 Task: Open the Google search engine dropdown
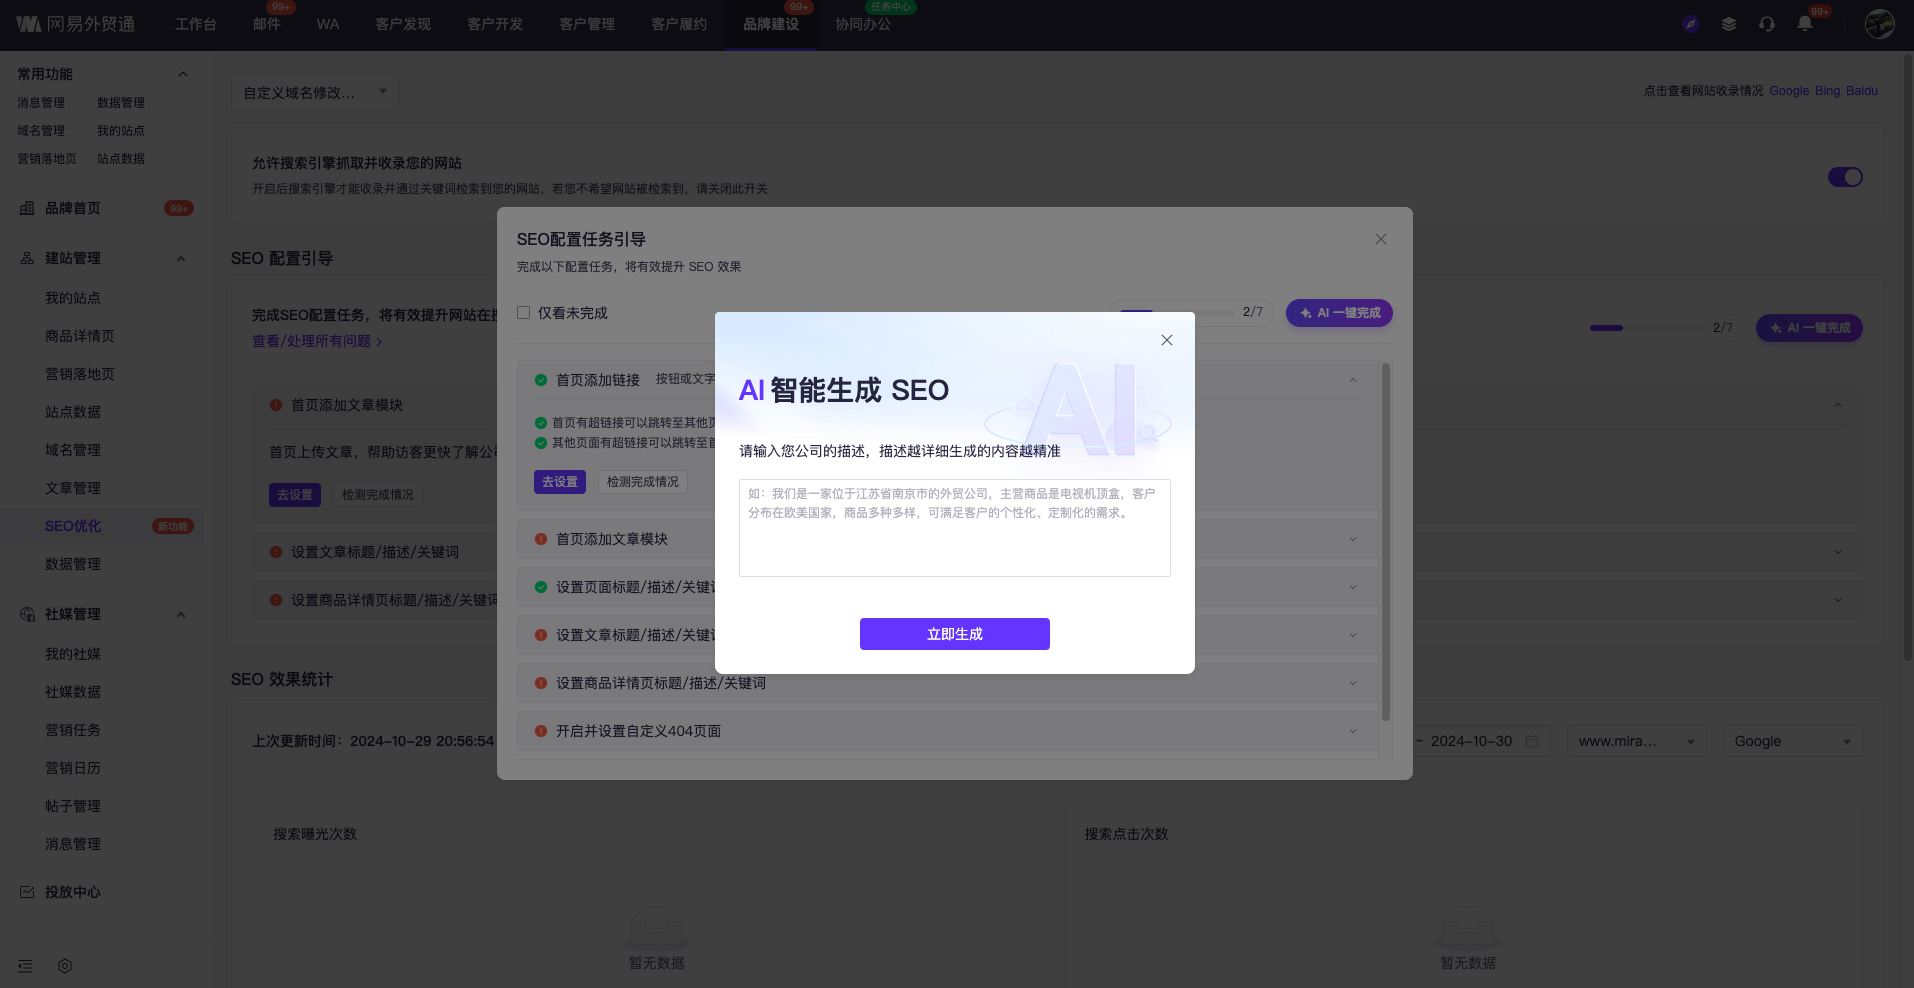point(1791,741)
